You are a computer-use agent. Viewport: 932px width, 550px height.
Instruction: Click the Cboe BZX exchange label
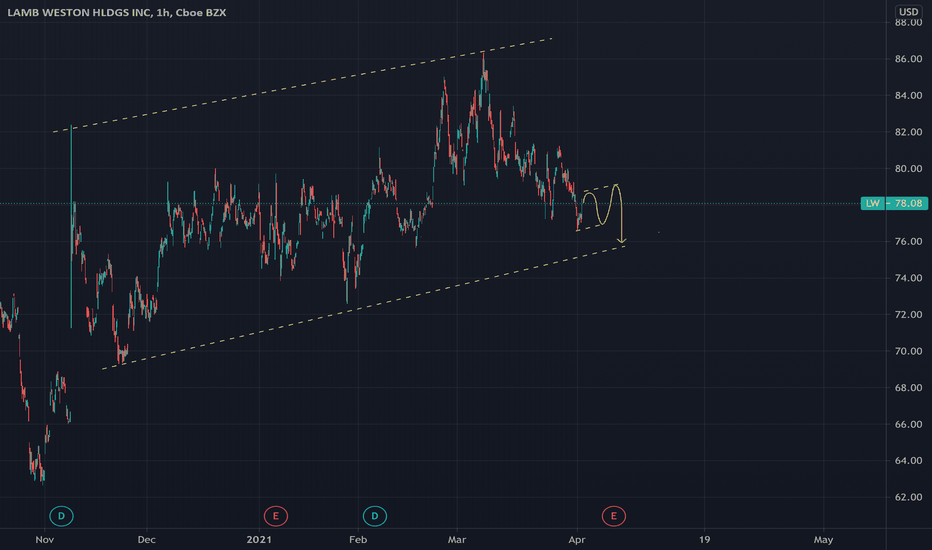pos(201,12)
